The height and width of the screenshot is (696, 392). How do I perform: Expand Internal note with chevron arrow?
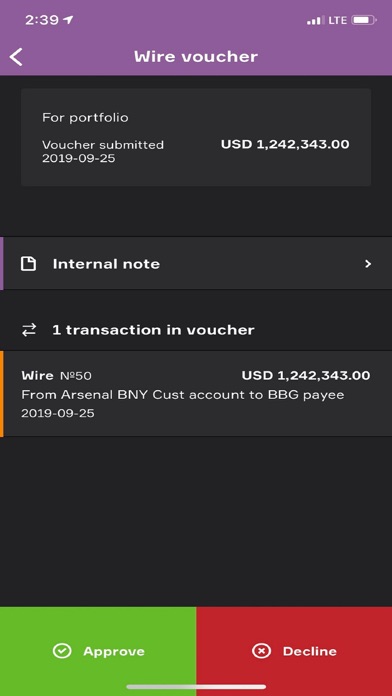pyautogui.click(x=368, y=264)
